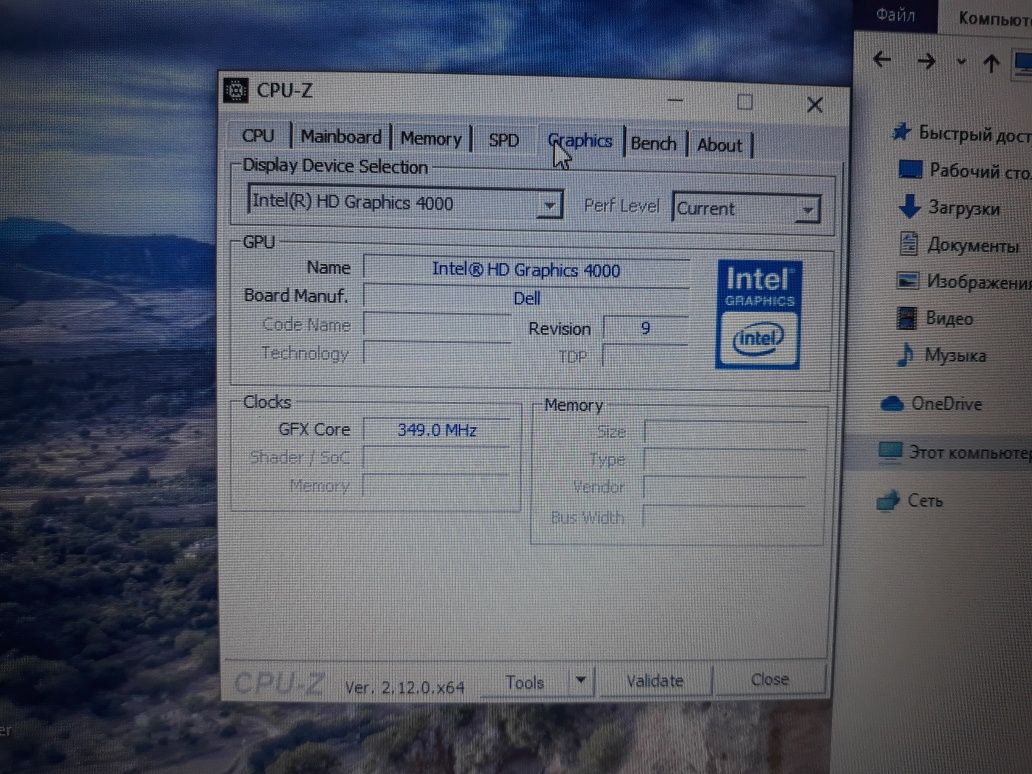
Task: Click the Close button in CPU-Z
Action: point(769,679)
